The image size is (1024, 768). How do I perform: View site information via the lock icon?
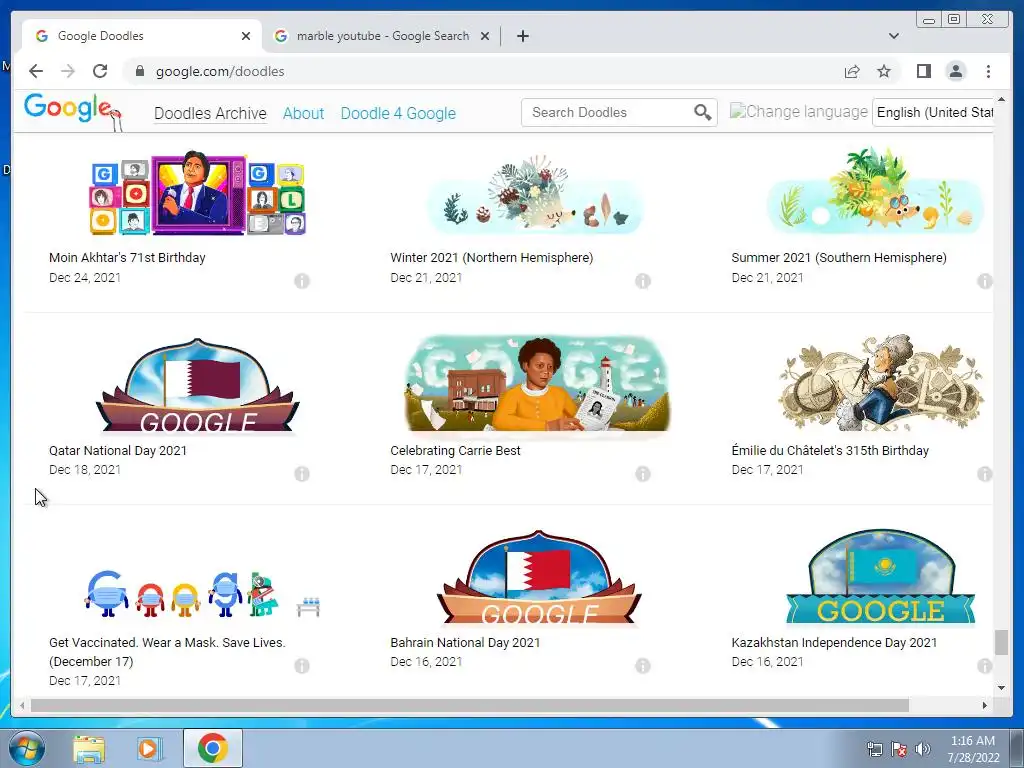click(x=139, y=71)
